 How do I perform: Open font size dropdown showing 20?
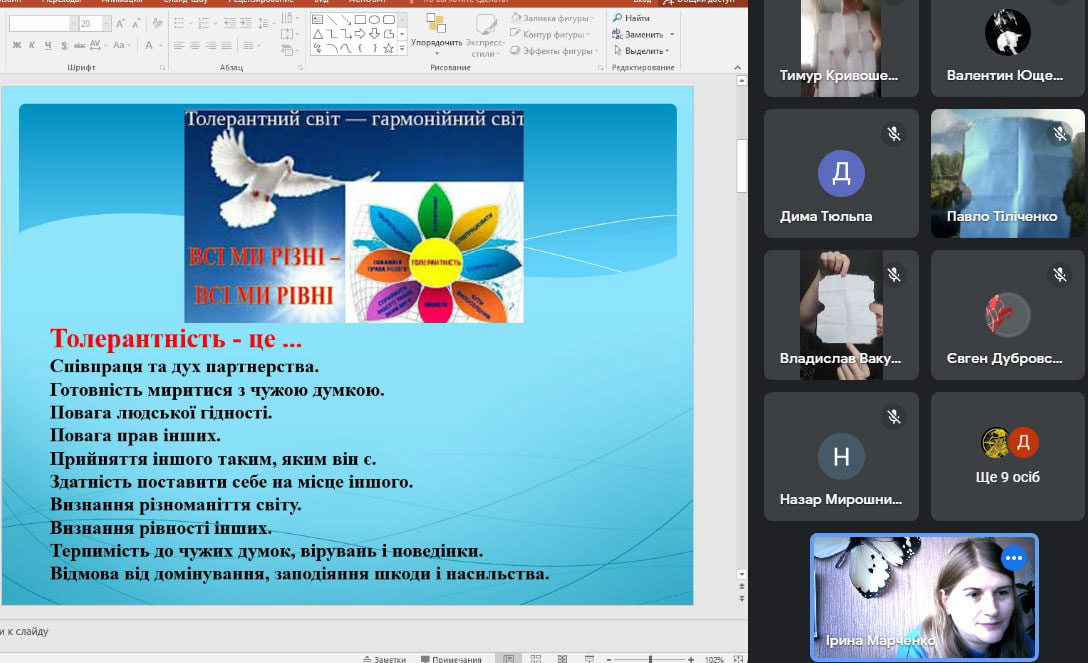pyautogui.click(x=107, y=24)
